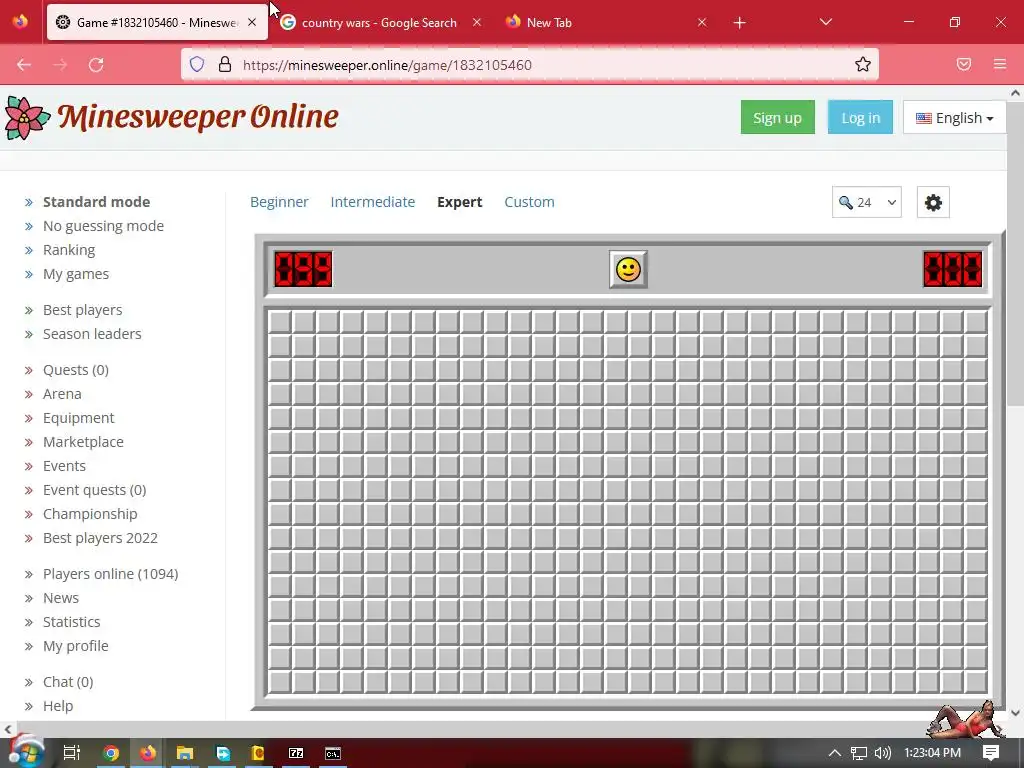This screenshot has height=768, width=1024.
Task: Click the smiley face restart button
Action: (628, 269)
